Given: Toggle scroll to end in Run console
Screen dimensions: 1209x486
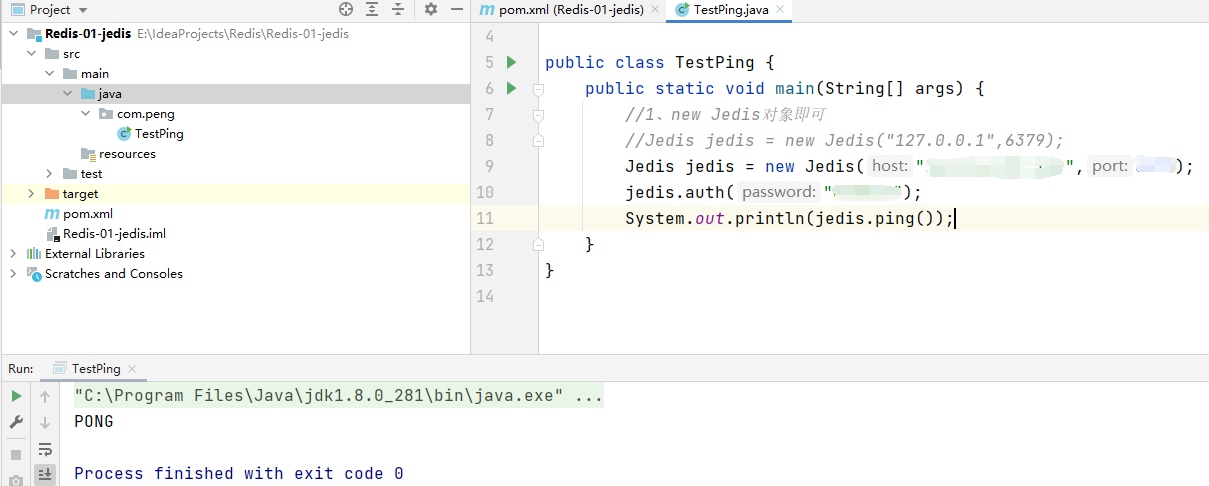Looking at the screenshot, I should click(45, 473).
